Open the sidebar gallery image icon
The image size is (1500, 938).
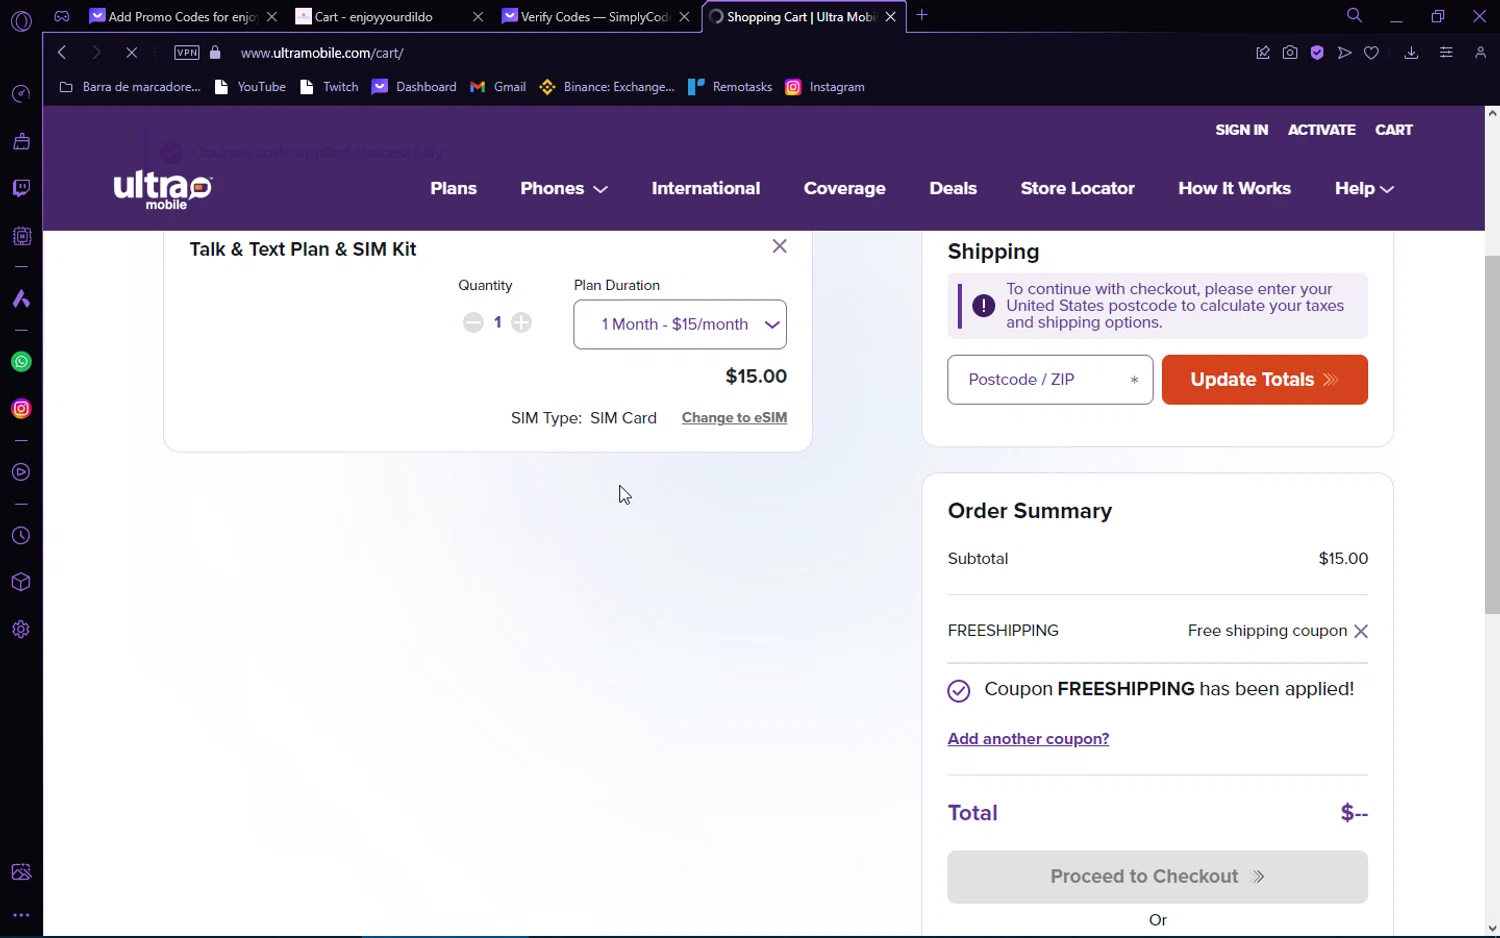tap(21, 872)
